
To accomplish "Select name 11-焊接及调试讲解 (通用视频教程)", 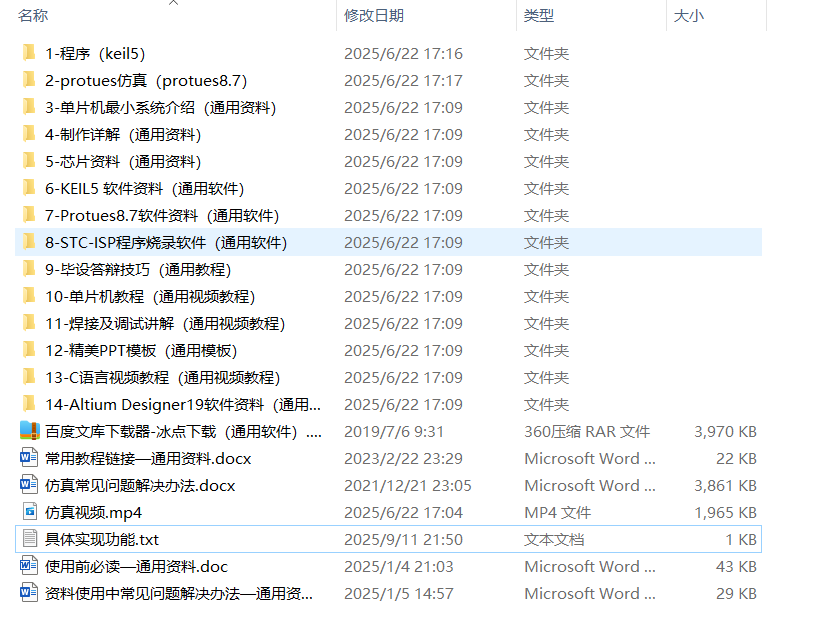I will pos(165,324).
